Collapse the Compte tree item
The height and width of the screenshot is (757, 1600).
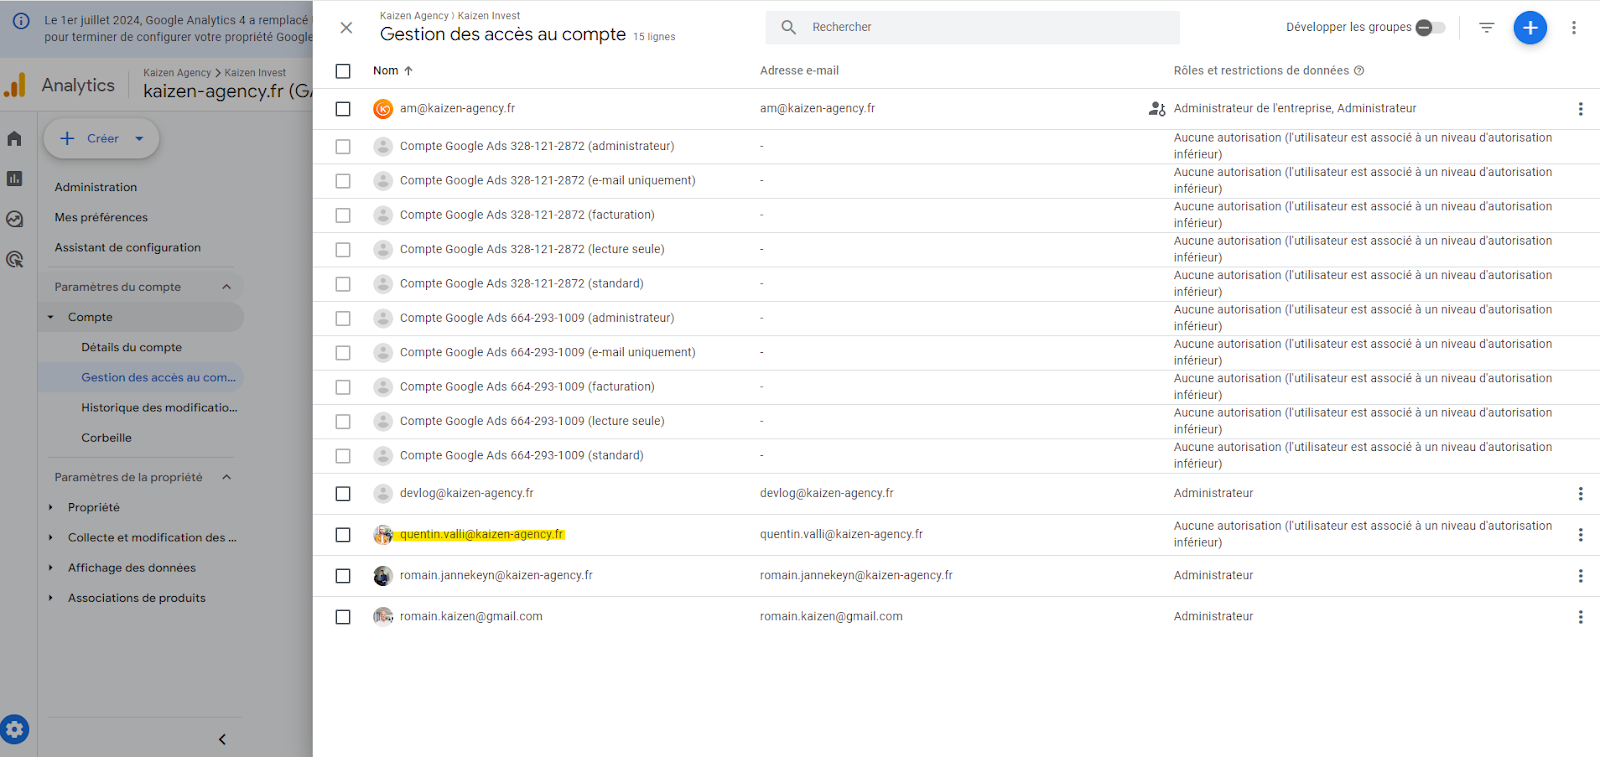[51, 317]
